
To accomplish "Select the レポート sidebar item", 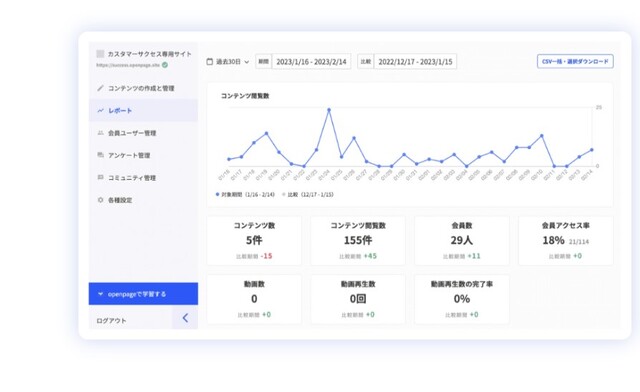I will (143, 110).
